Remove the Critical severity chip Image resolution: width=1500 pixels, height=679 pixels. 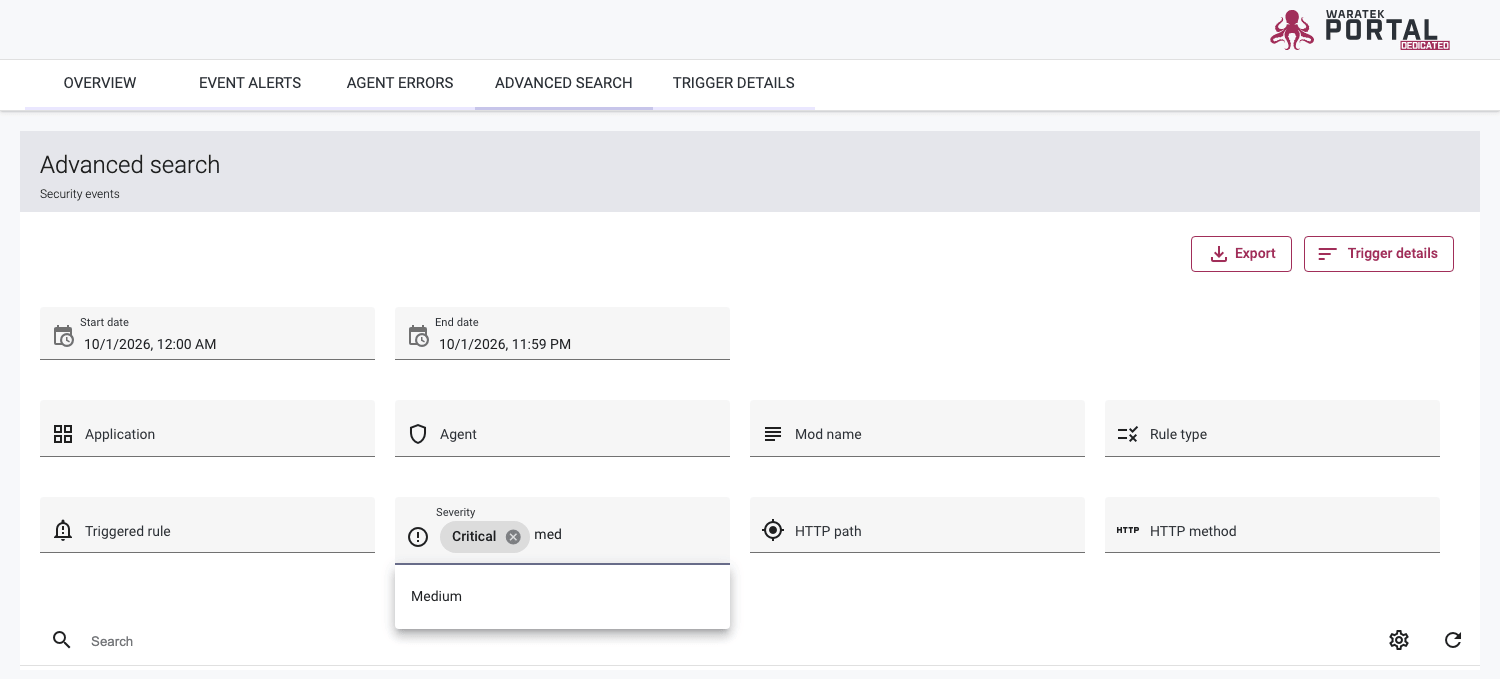[513, 537]
